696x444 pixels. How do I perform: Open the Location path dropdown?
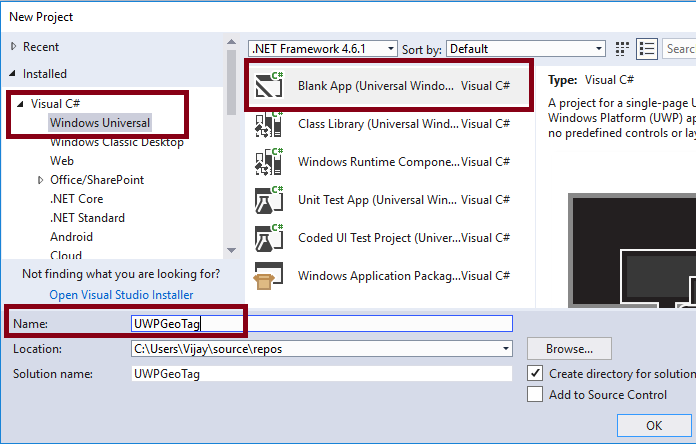coord(506,349)
